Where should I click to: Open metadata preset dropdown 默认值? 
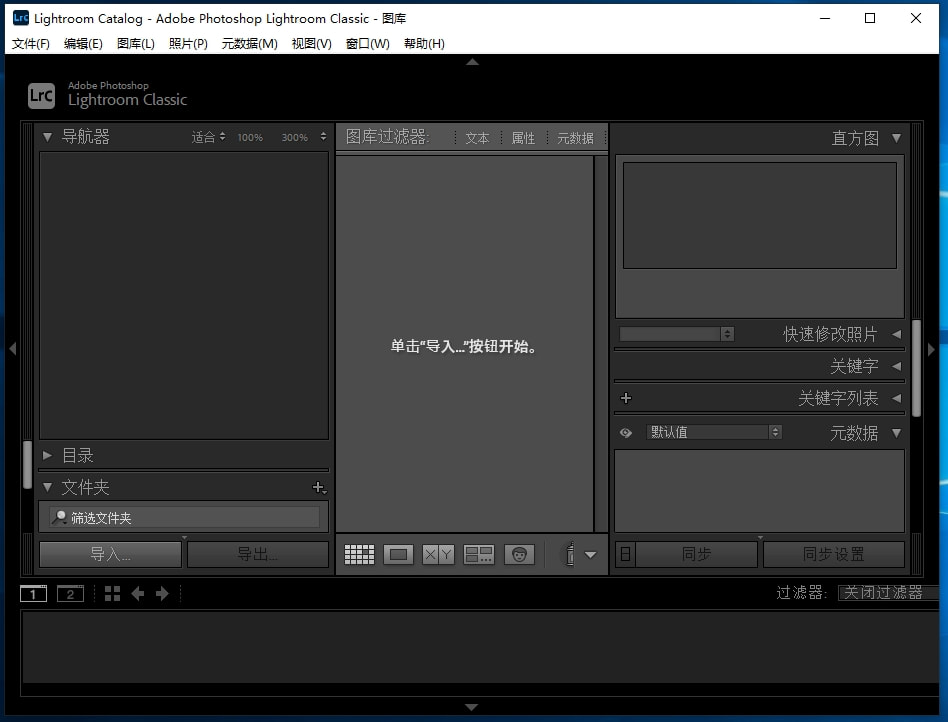click(714, 432)
